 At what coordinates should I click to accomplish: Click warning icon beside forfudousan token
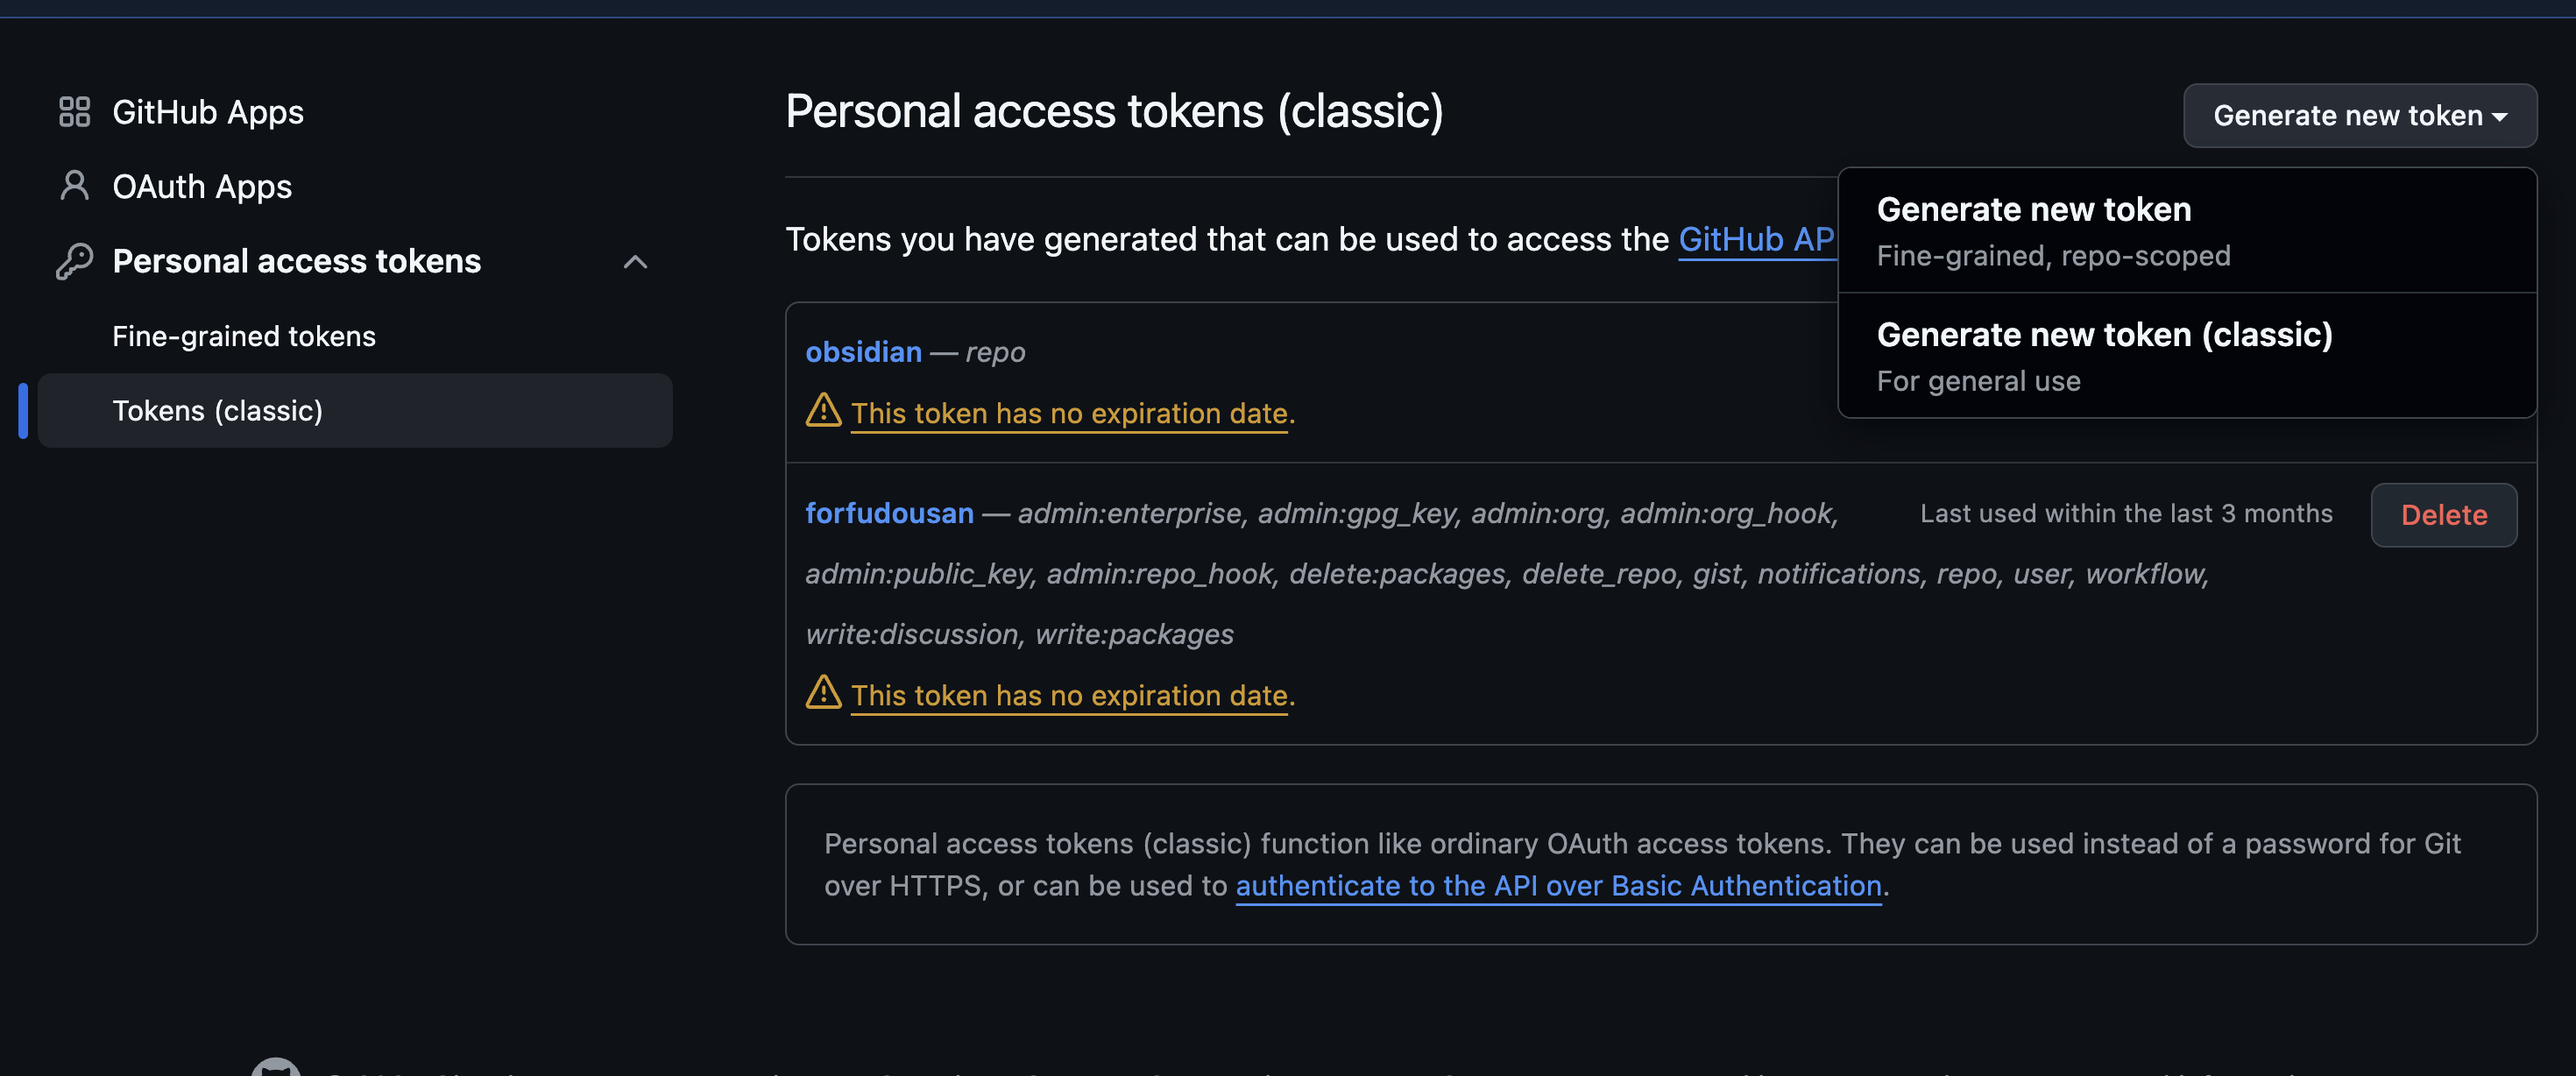(823, 692)
